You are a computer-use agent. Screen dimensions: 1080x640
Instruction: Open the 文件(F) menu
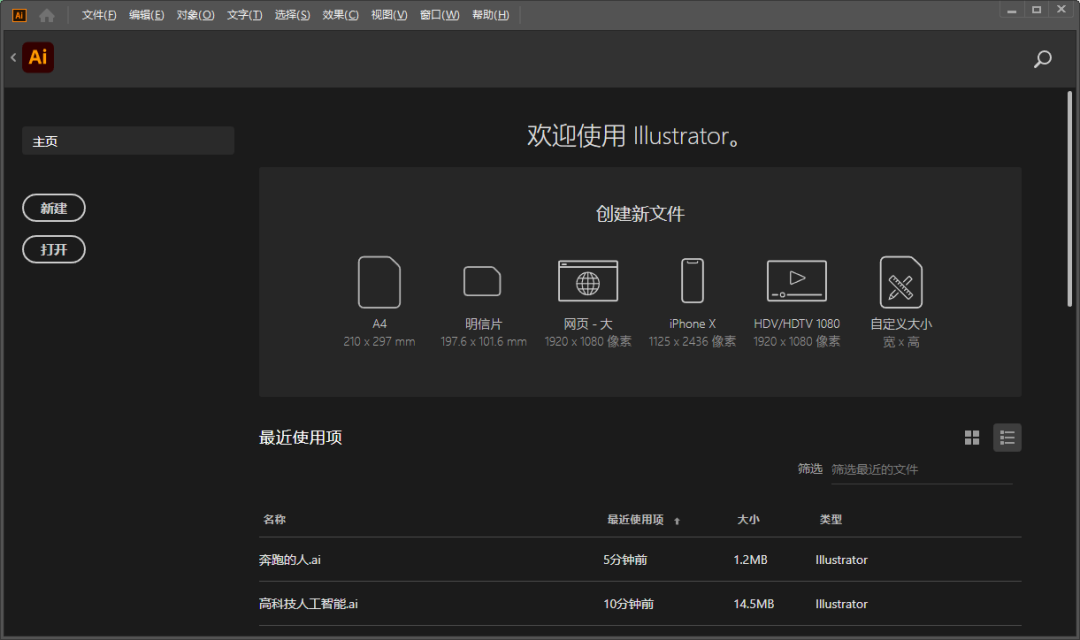[99, 15]
